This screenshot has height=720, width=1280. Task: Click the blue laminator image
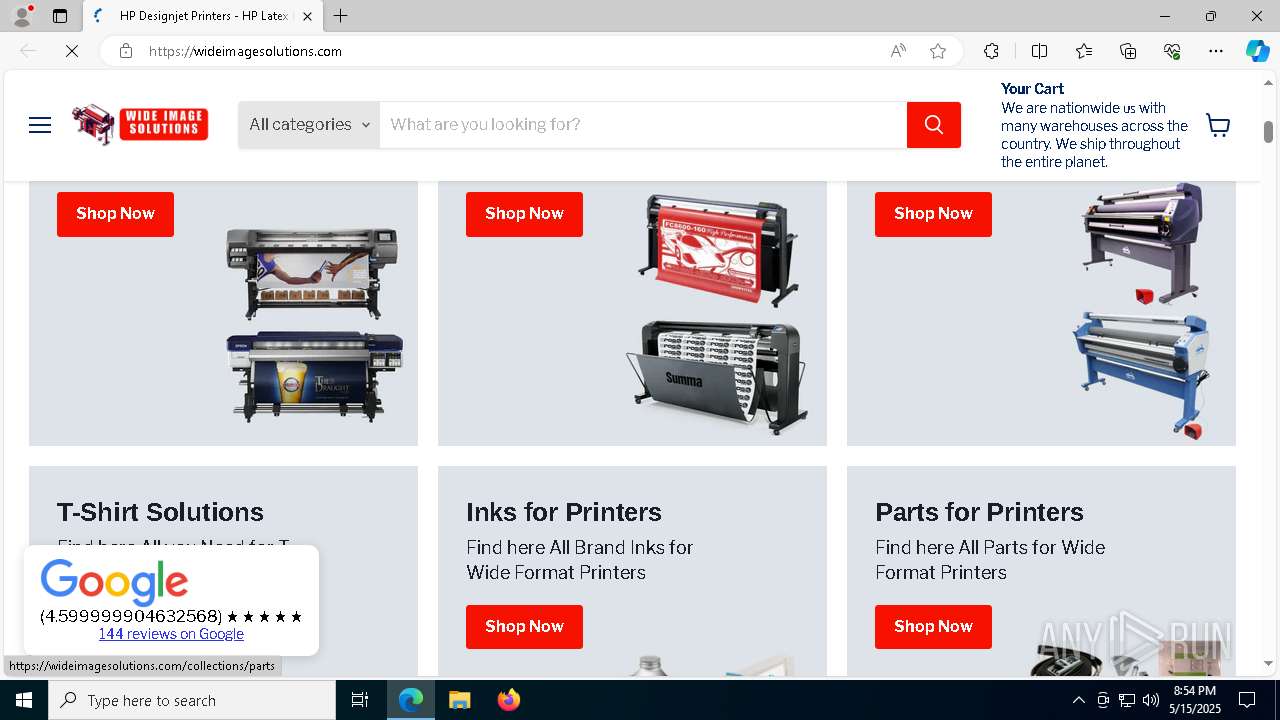pyautogui.click(x=1141, y=376)
